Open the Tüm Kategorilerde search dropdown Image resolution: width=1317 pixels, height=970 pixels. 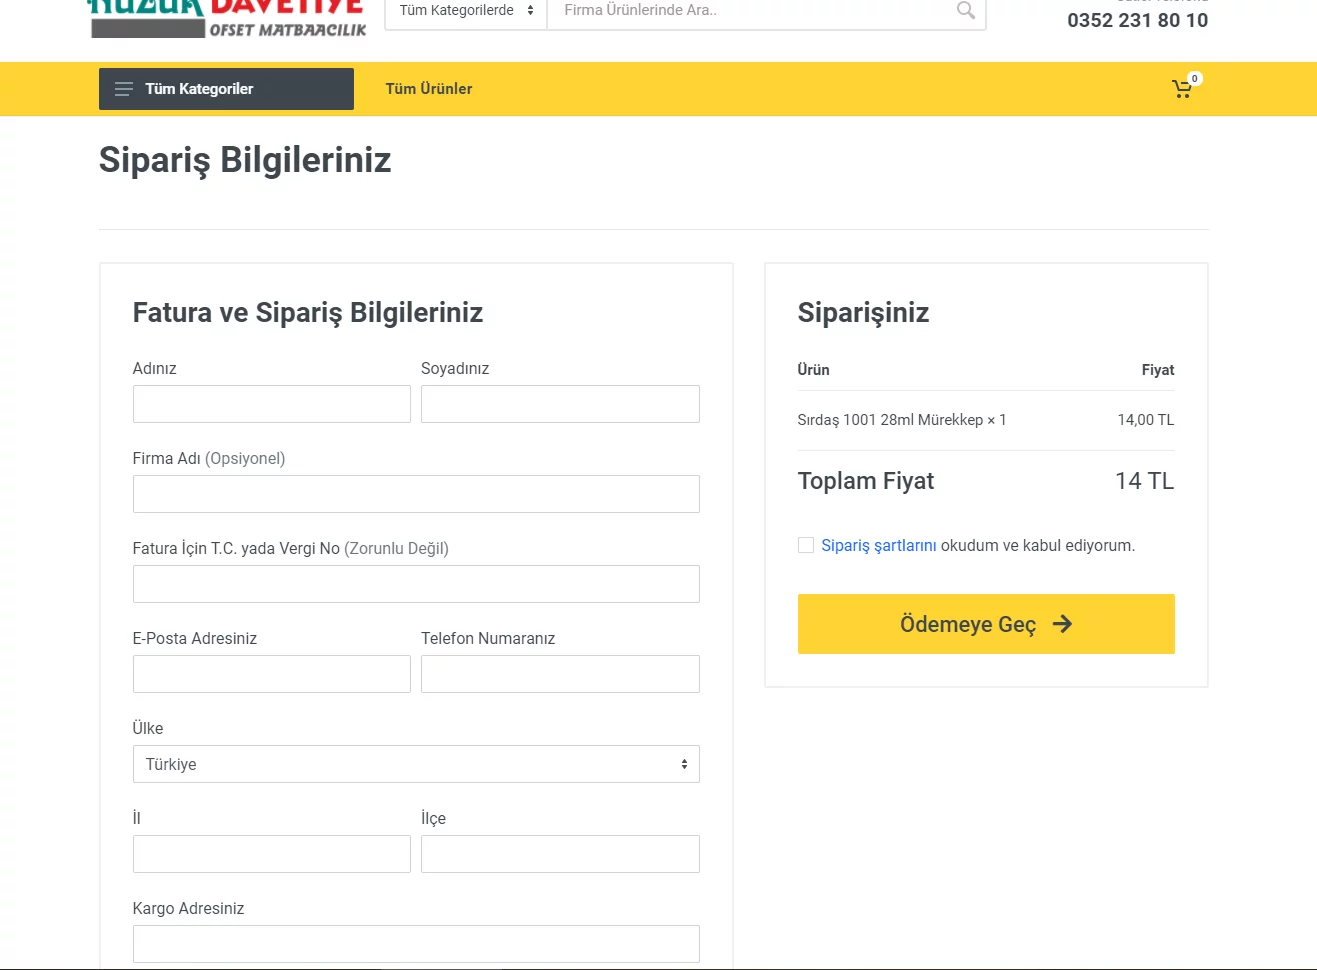coord(466,11)
